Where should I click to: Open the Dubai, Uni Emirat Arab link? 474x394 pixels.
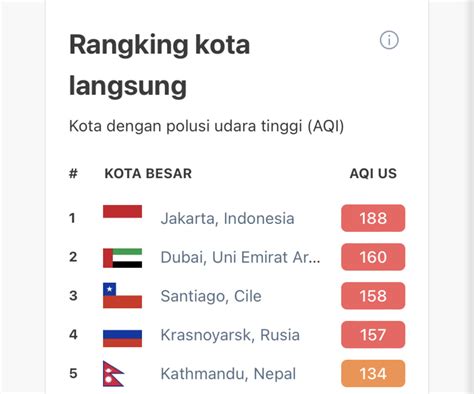coord(240,257)
